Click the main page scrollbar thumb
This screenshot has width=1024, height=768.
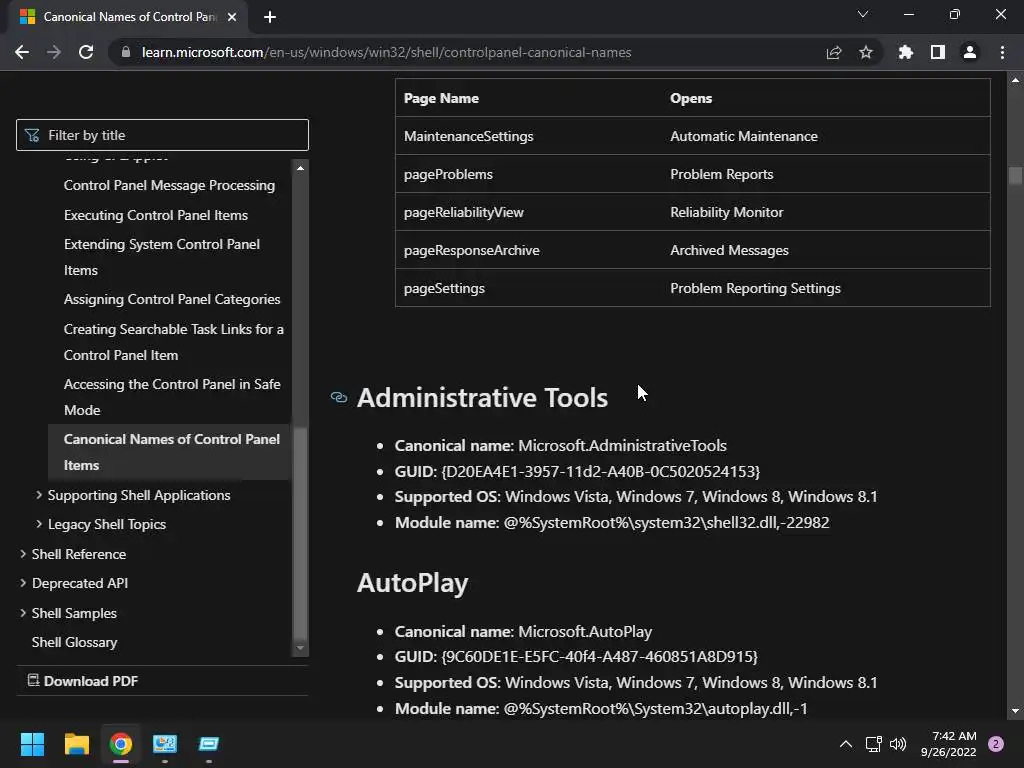[x=1015, y=176]
